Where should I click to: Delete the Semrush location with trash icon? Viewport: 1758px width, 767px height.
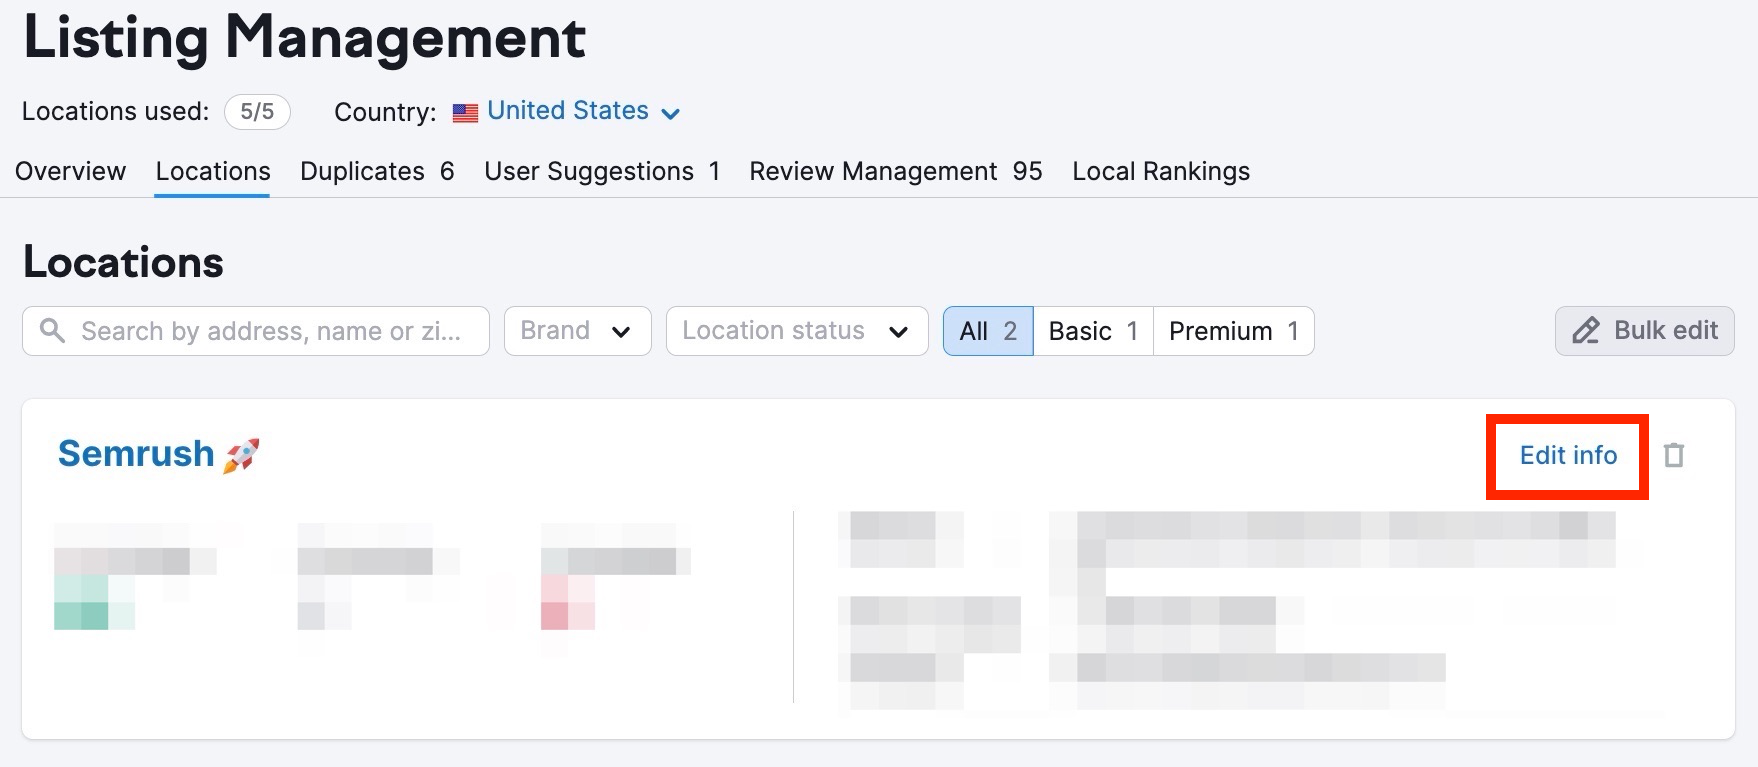[1673, 456]
